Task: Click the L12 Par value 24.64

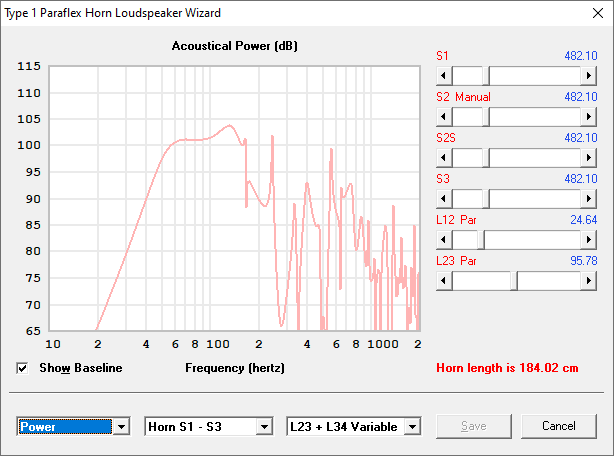Action: tap(583, 220)
